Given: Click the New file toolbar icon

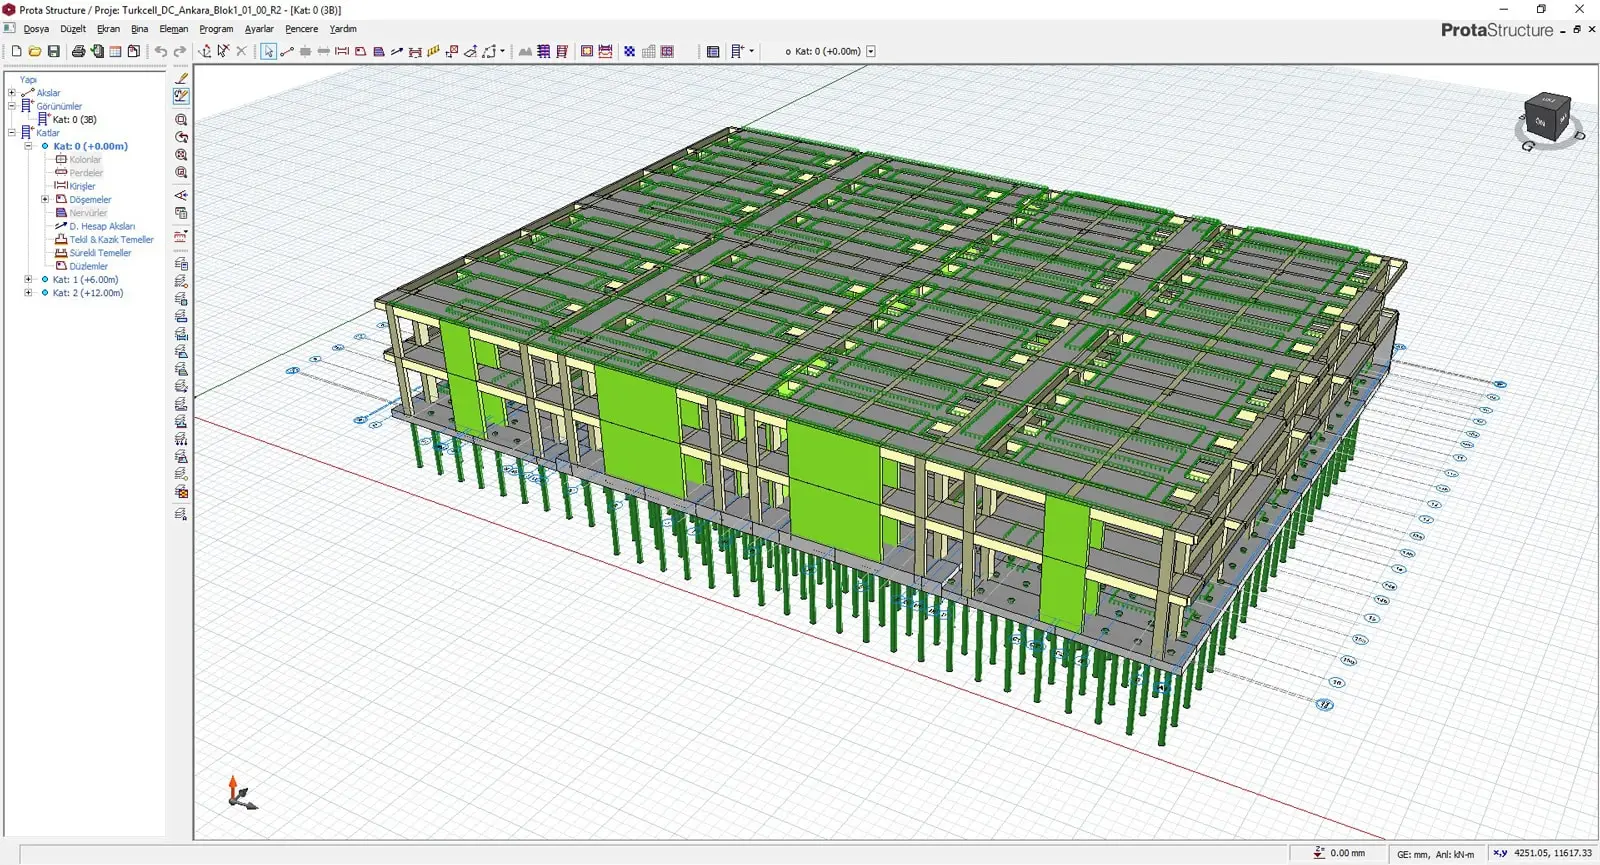Looking at the screenshot, I should click(16, 51).
